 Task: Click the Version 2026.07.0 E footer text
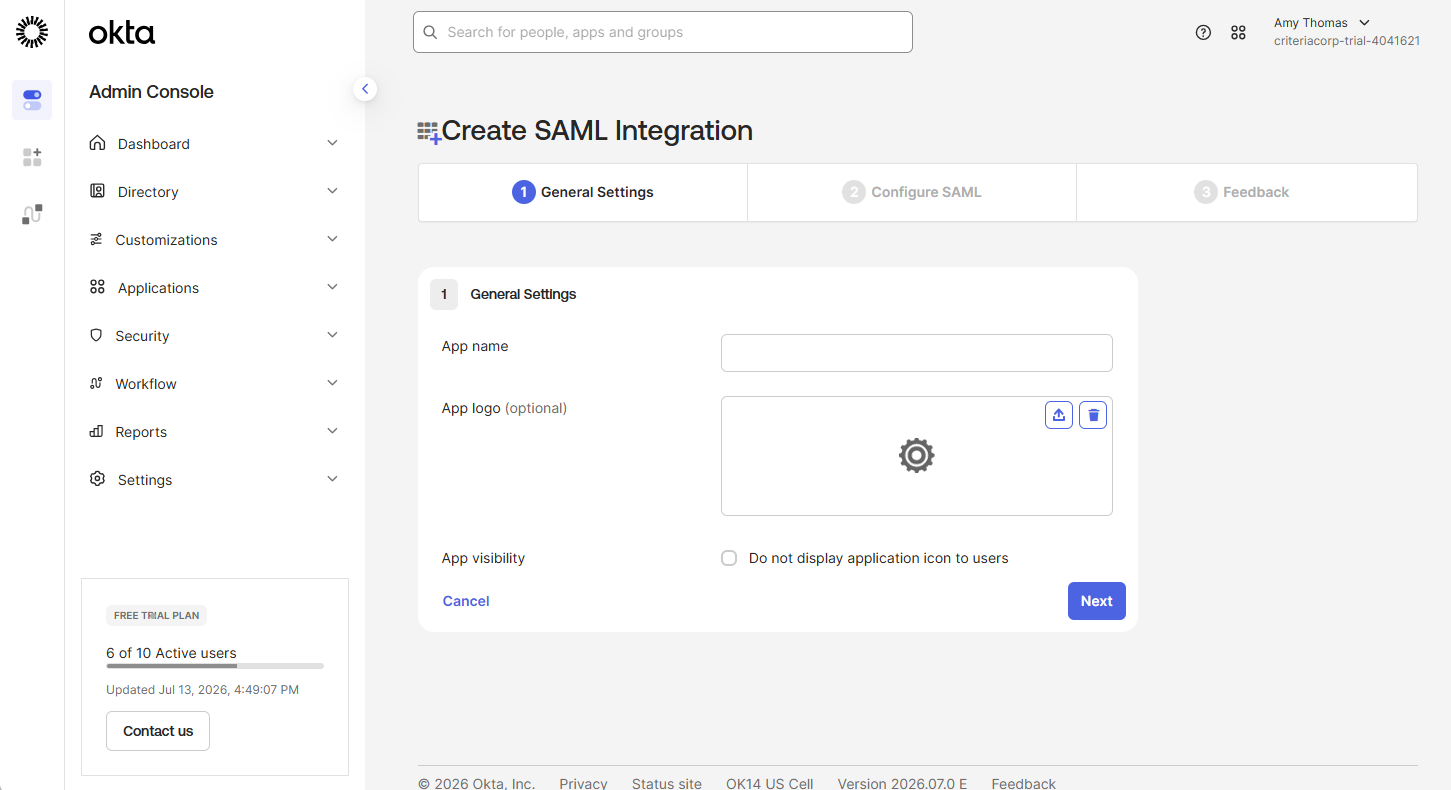pyautogui.click(x=902, y=783)
